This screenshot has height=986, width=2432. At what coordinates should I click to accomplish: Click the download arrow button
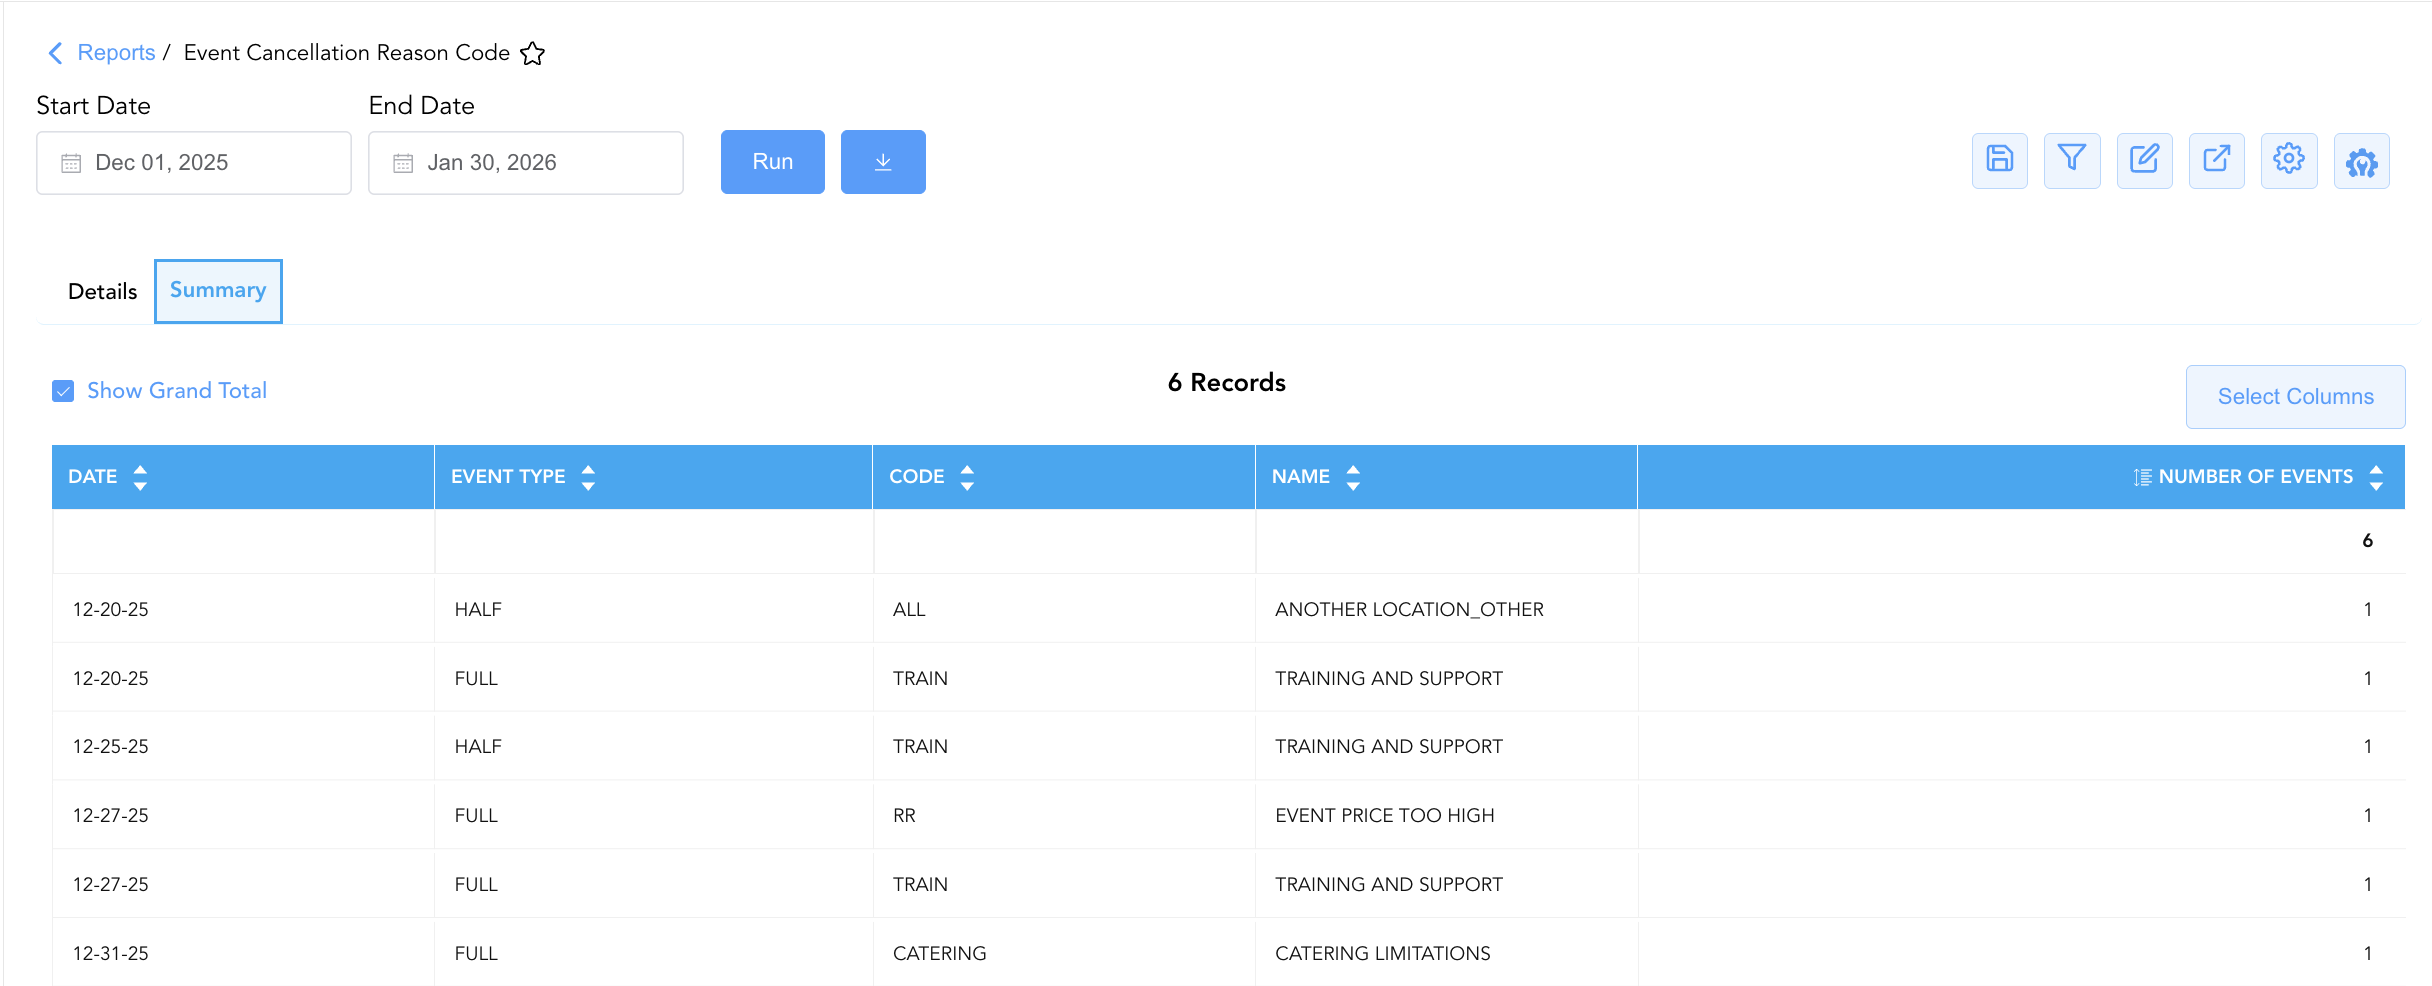(x=883, y=162)
